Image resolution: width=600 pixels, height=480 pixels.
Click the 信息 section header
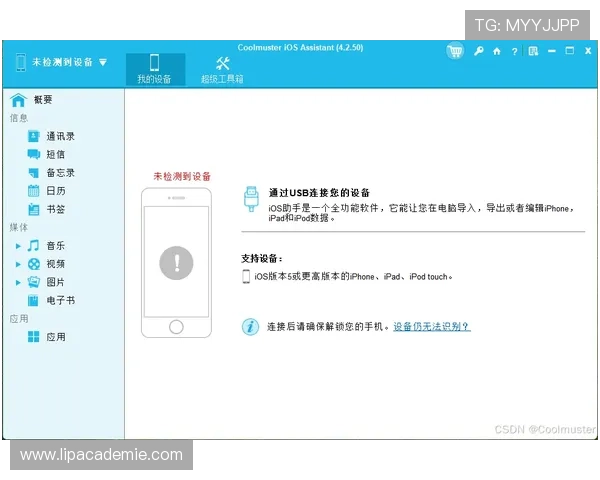[19, 118]
